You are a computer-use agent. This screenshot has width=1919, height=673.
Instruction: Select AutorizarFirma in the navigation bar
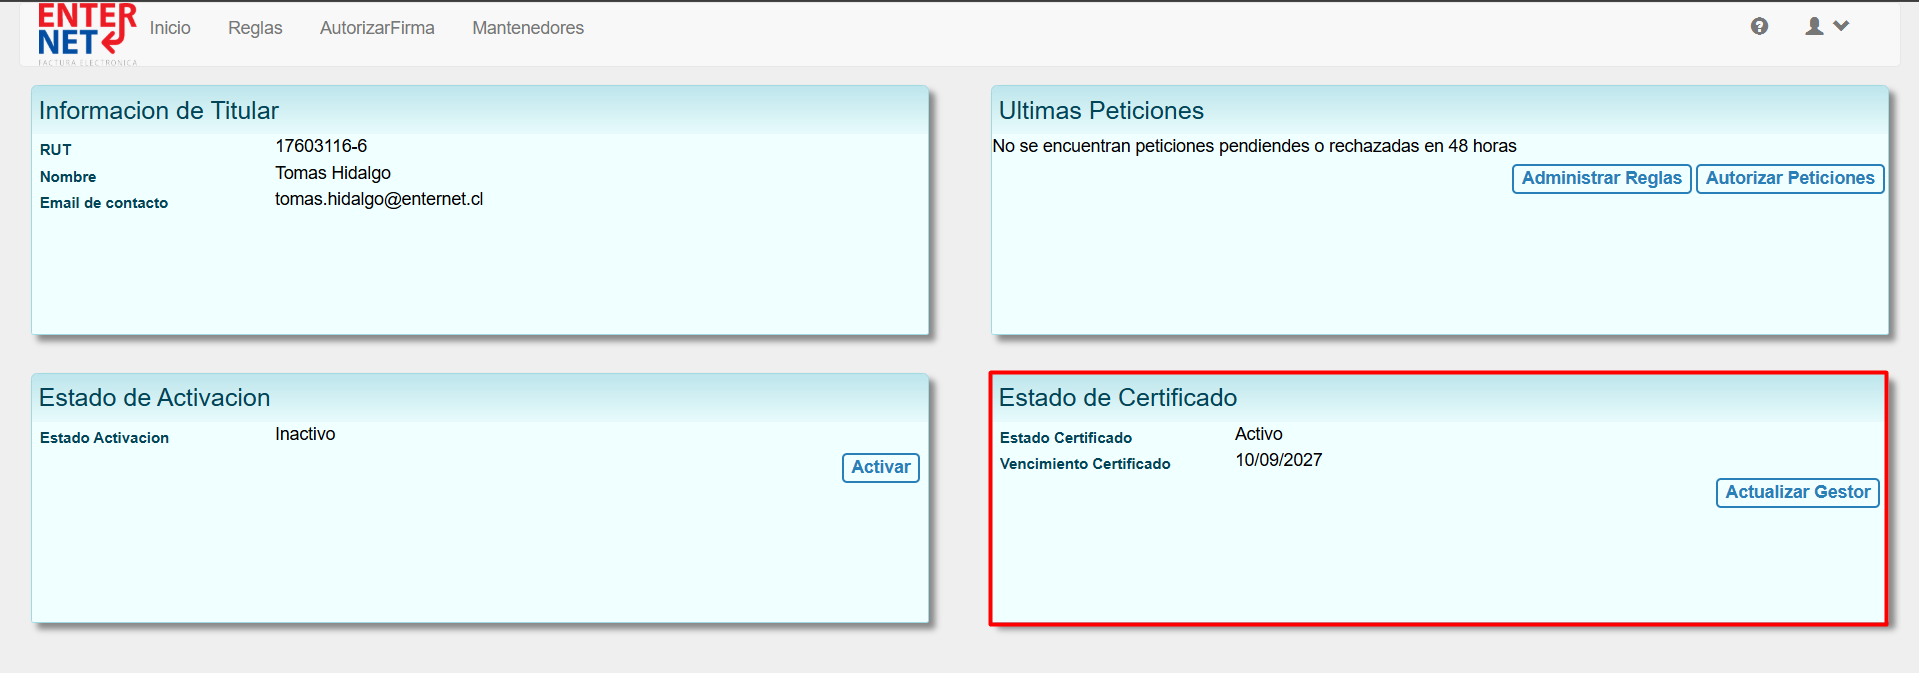377,28
